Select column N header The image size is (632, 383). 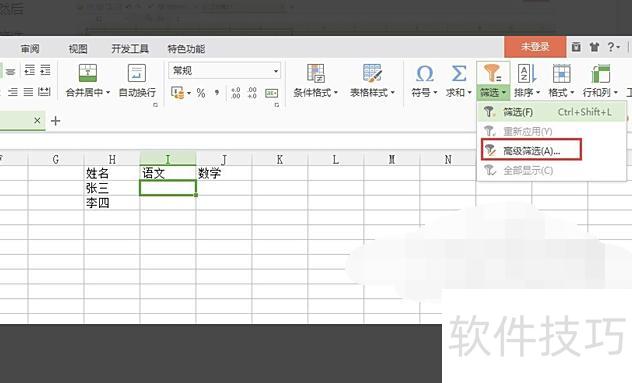point(448,160)
